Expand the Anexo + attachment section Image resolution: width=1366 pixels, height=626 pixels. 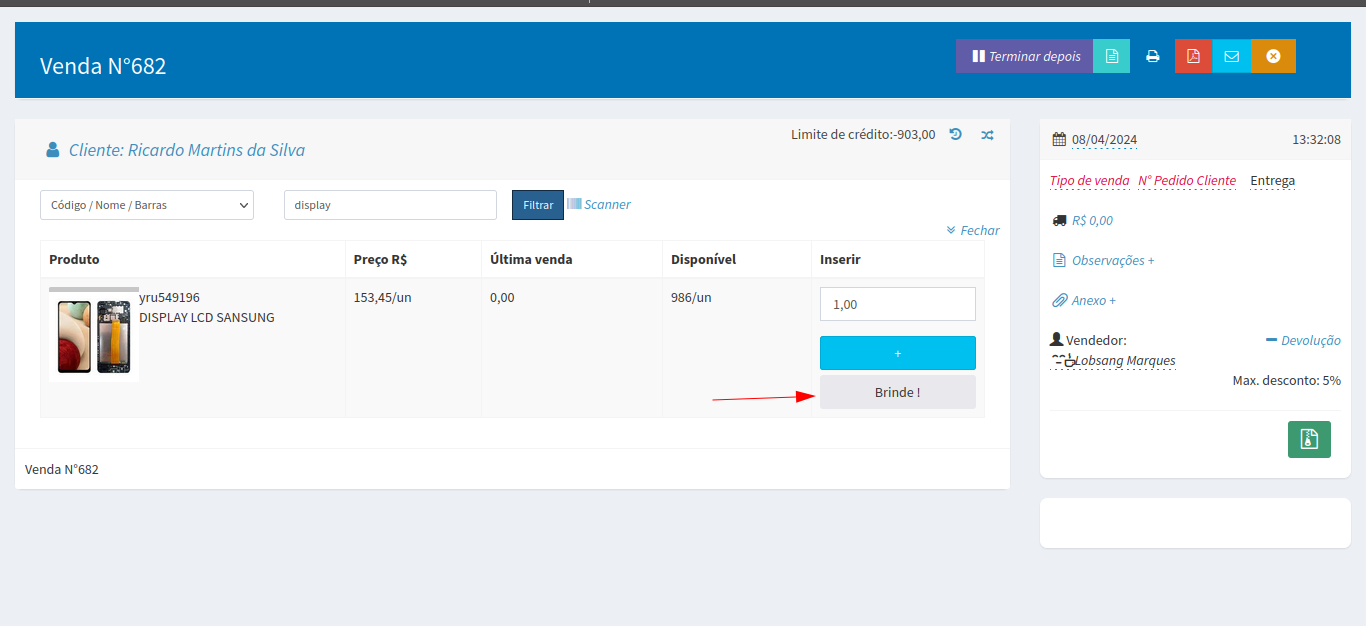click(1085, 300)
